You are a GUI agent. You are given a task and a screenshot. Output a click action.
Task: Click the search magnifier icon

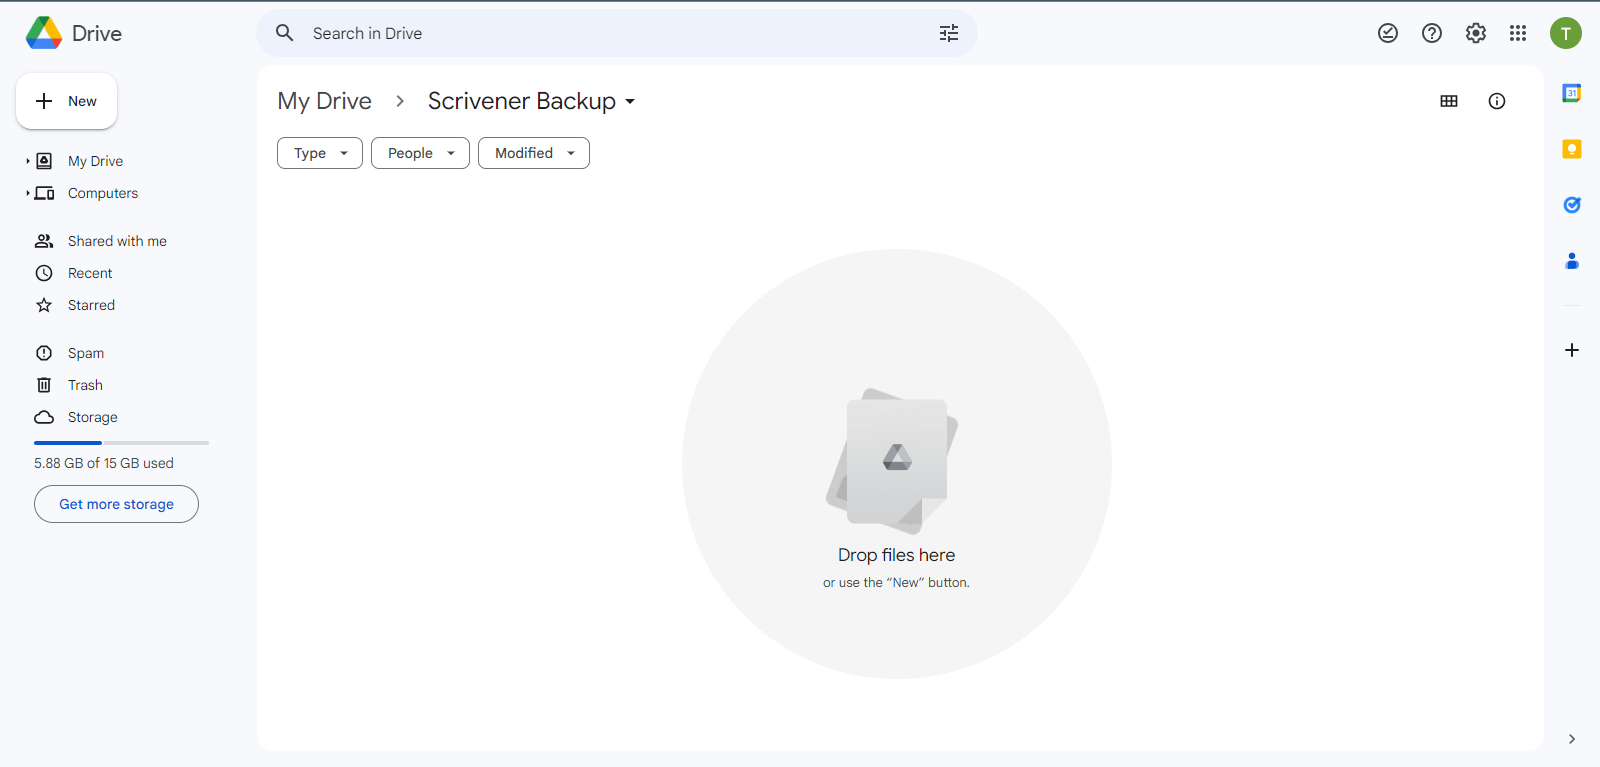coord(285,33)
